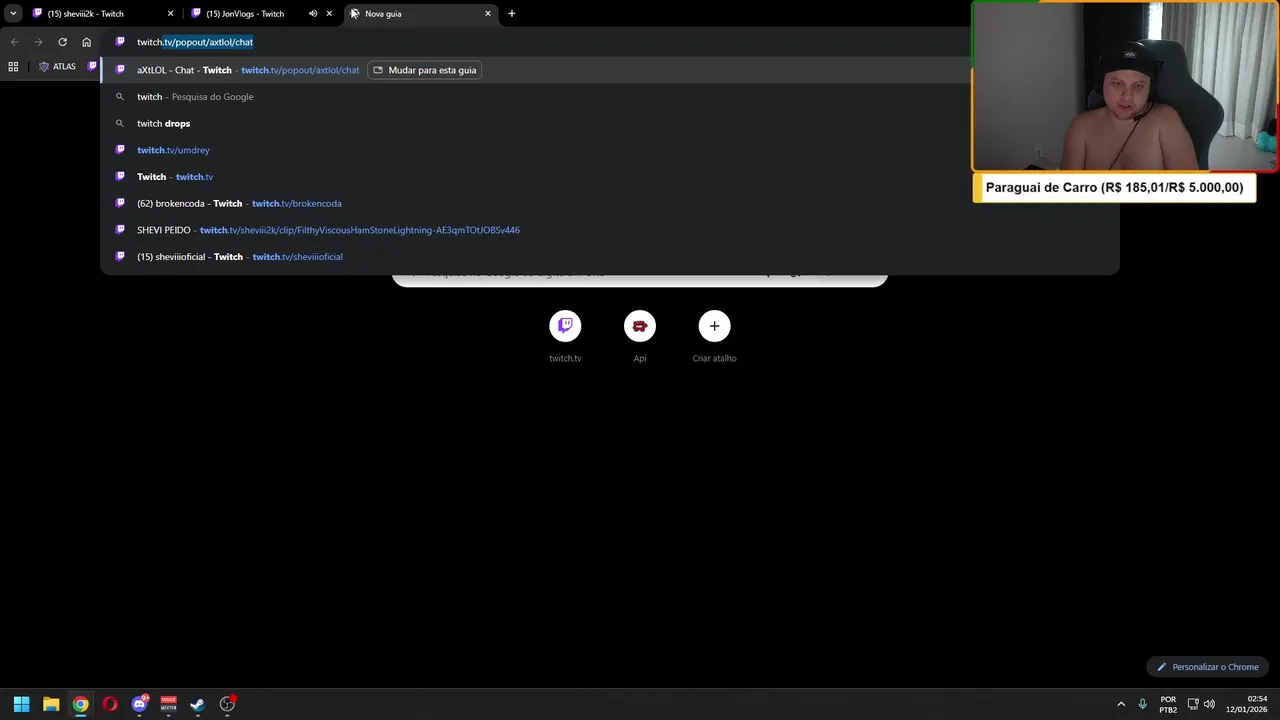Close the sheviii2k Twitch tab

[170, 14]
